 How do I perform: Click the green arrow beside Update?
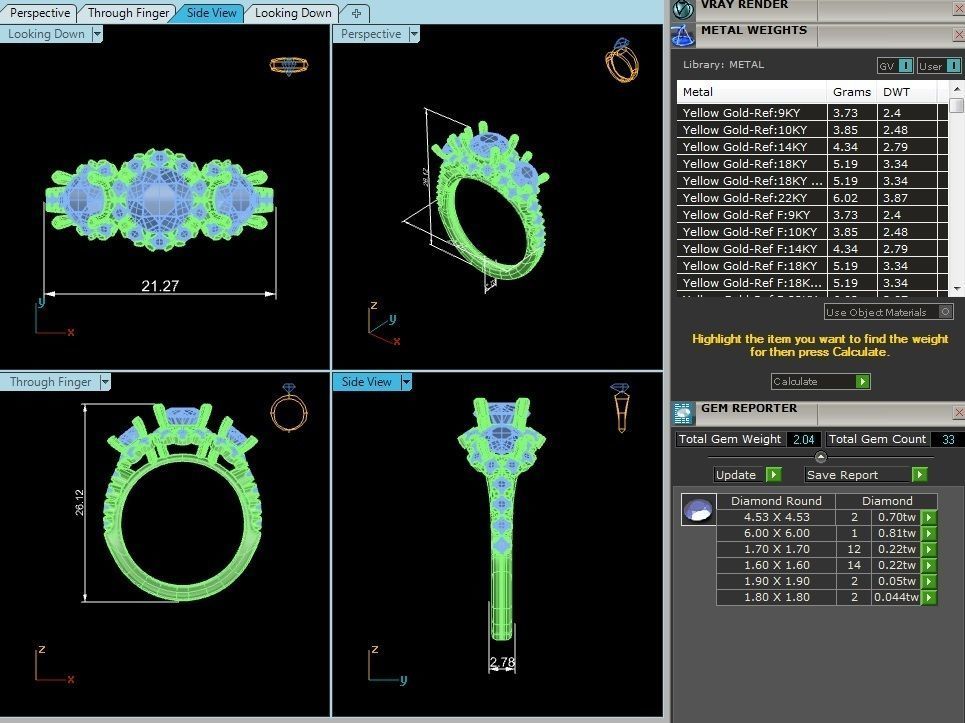(774, 474)
